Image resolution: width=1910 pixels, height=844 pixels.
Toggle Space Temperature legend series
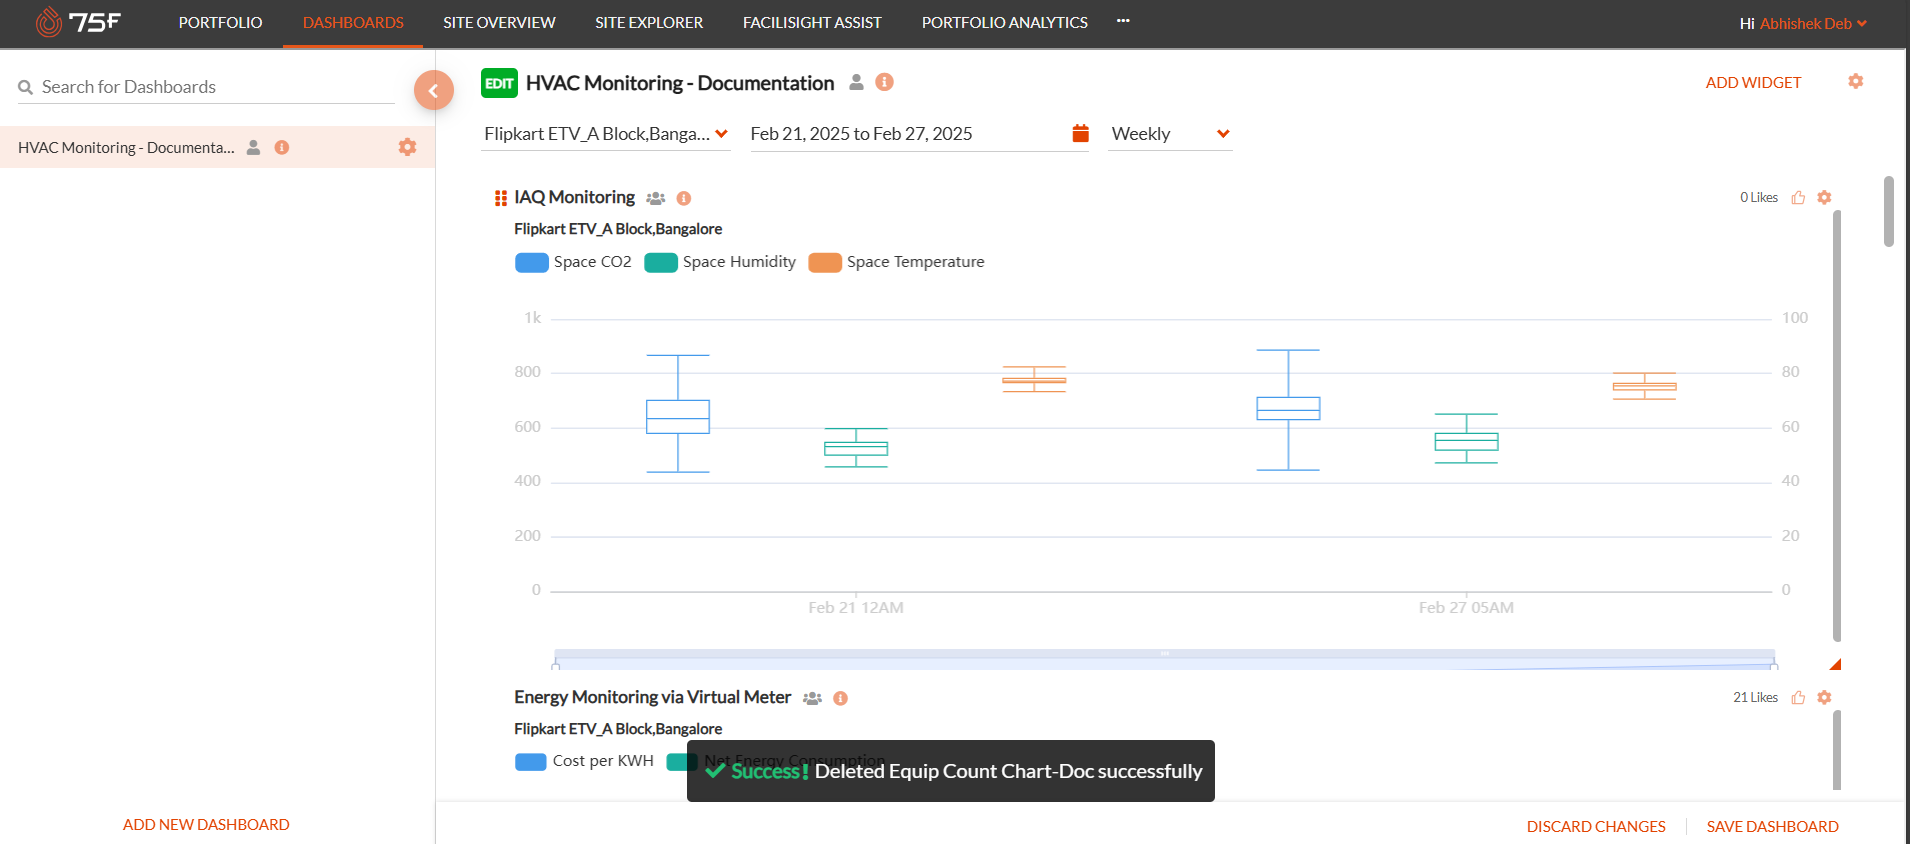point(897,262)
